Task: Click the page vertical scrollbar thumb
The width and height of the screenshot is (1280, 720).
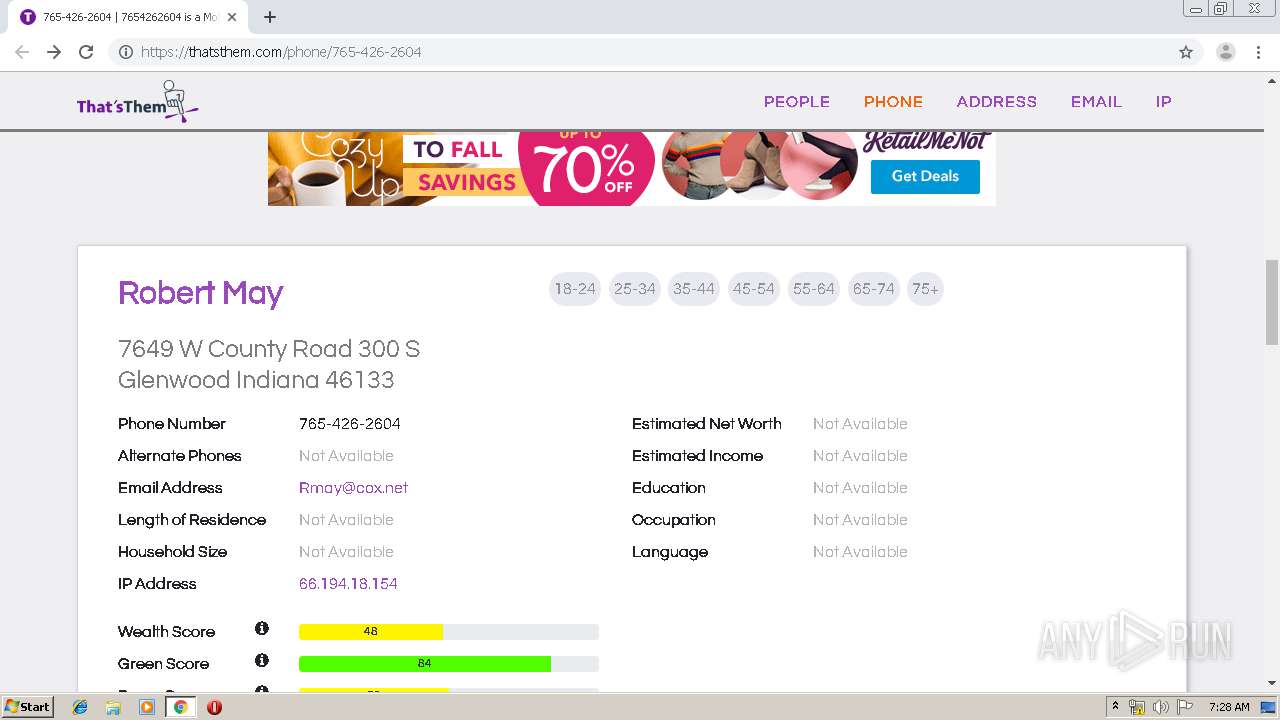Action: (1272, 302)
